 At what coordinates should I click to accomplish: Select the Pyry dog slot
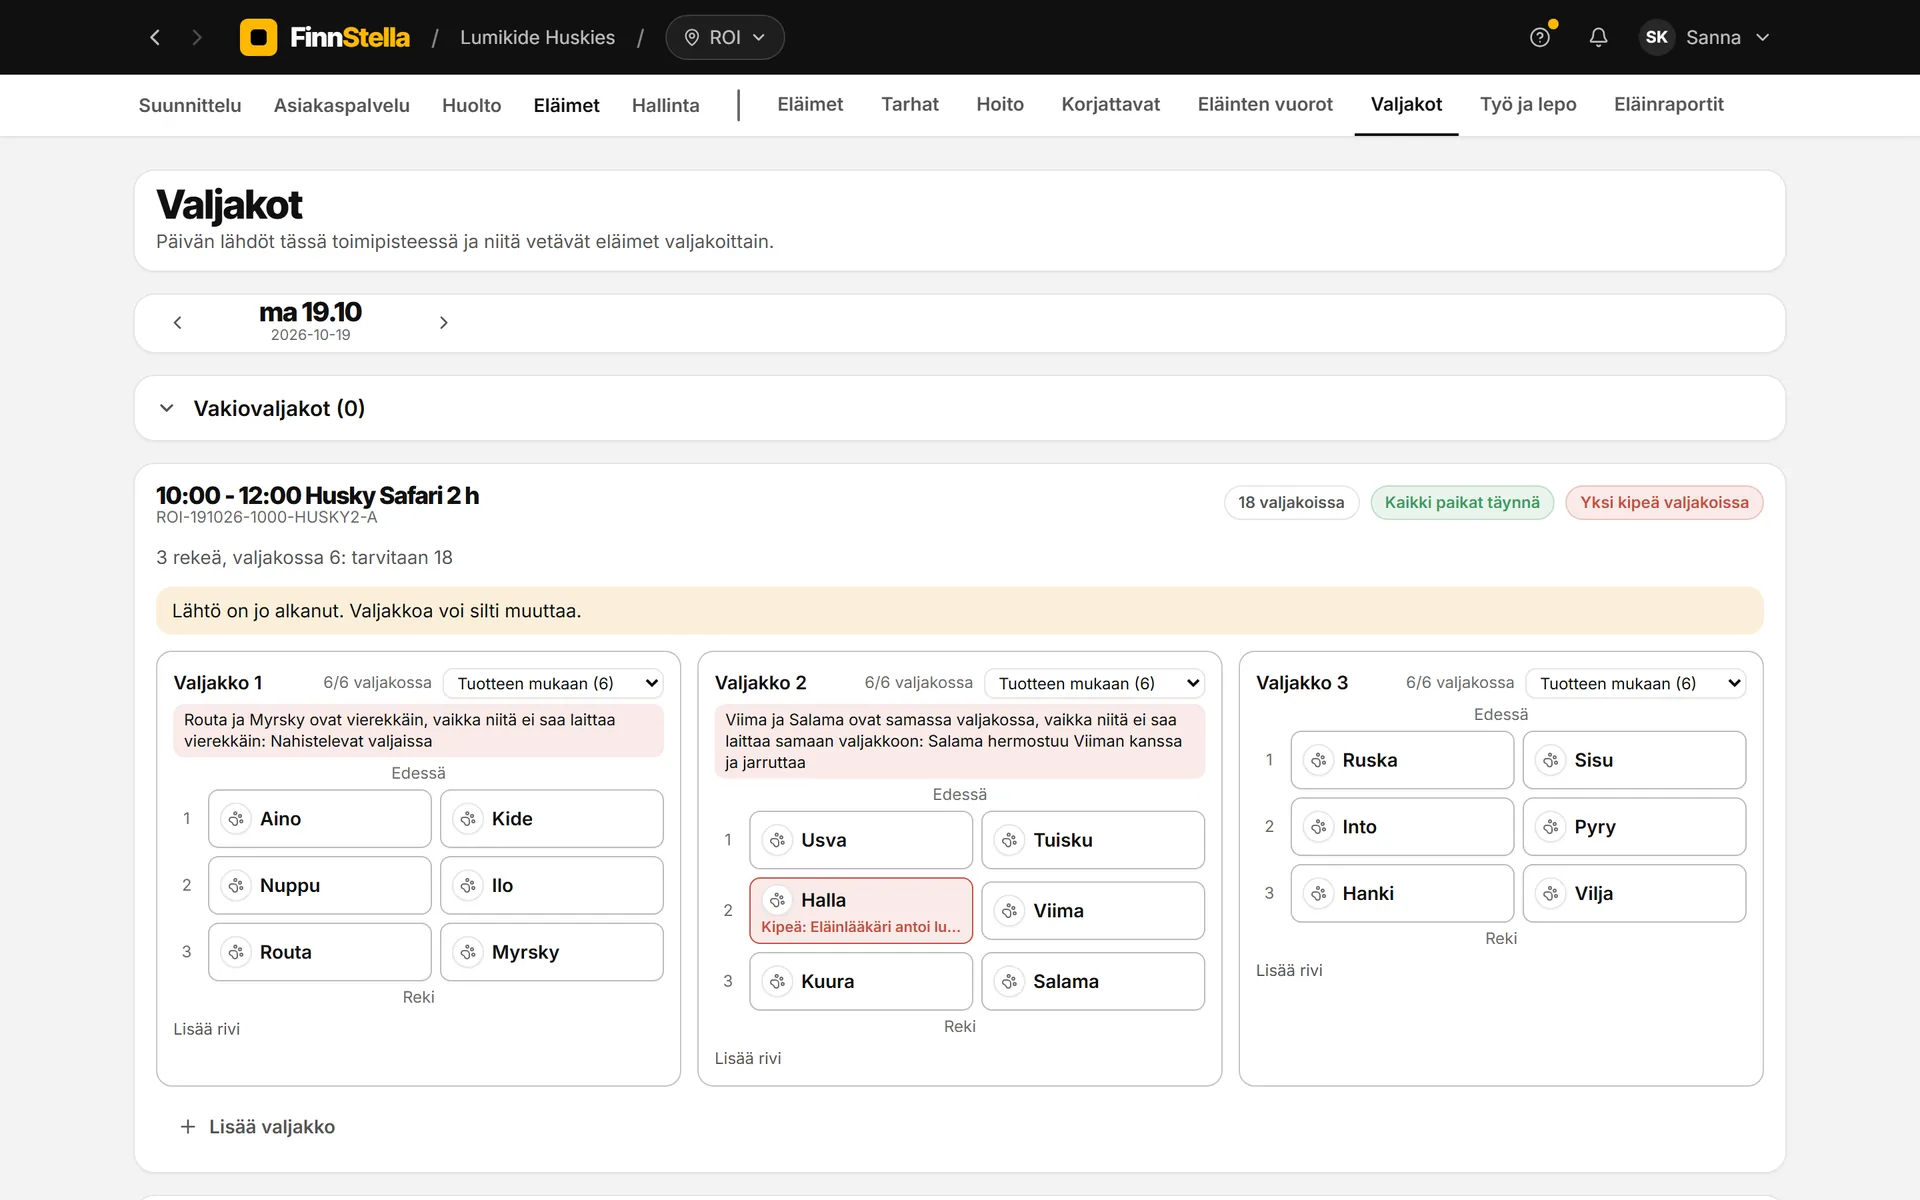[1634, 827]
